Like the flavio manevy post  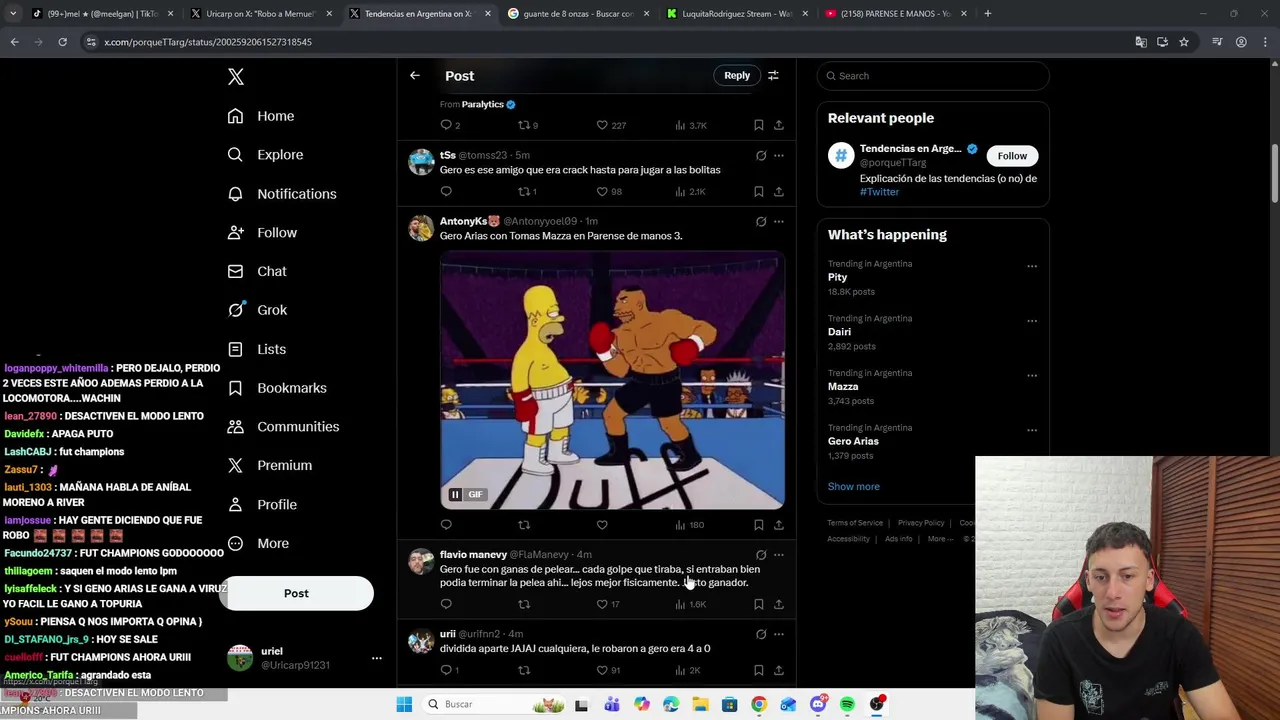602,604
